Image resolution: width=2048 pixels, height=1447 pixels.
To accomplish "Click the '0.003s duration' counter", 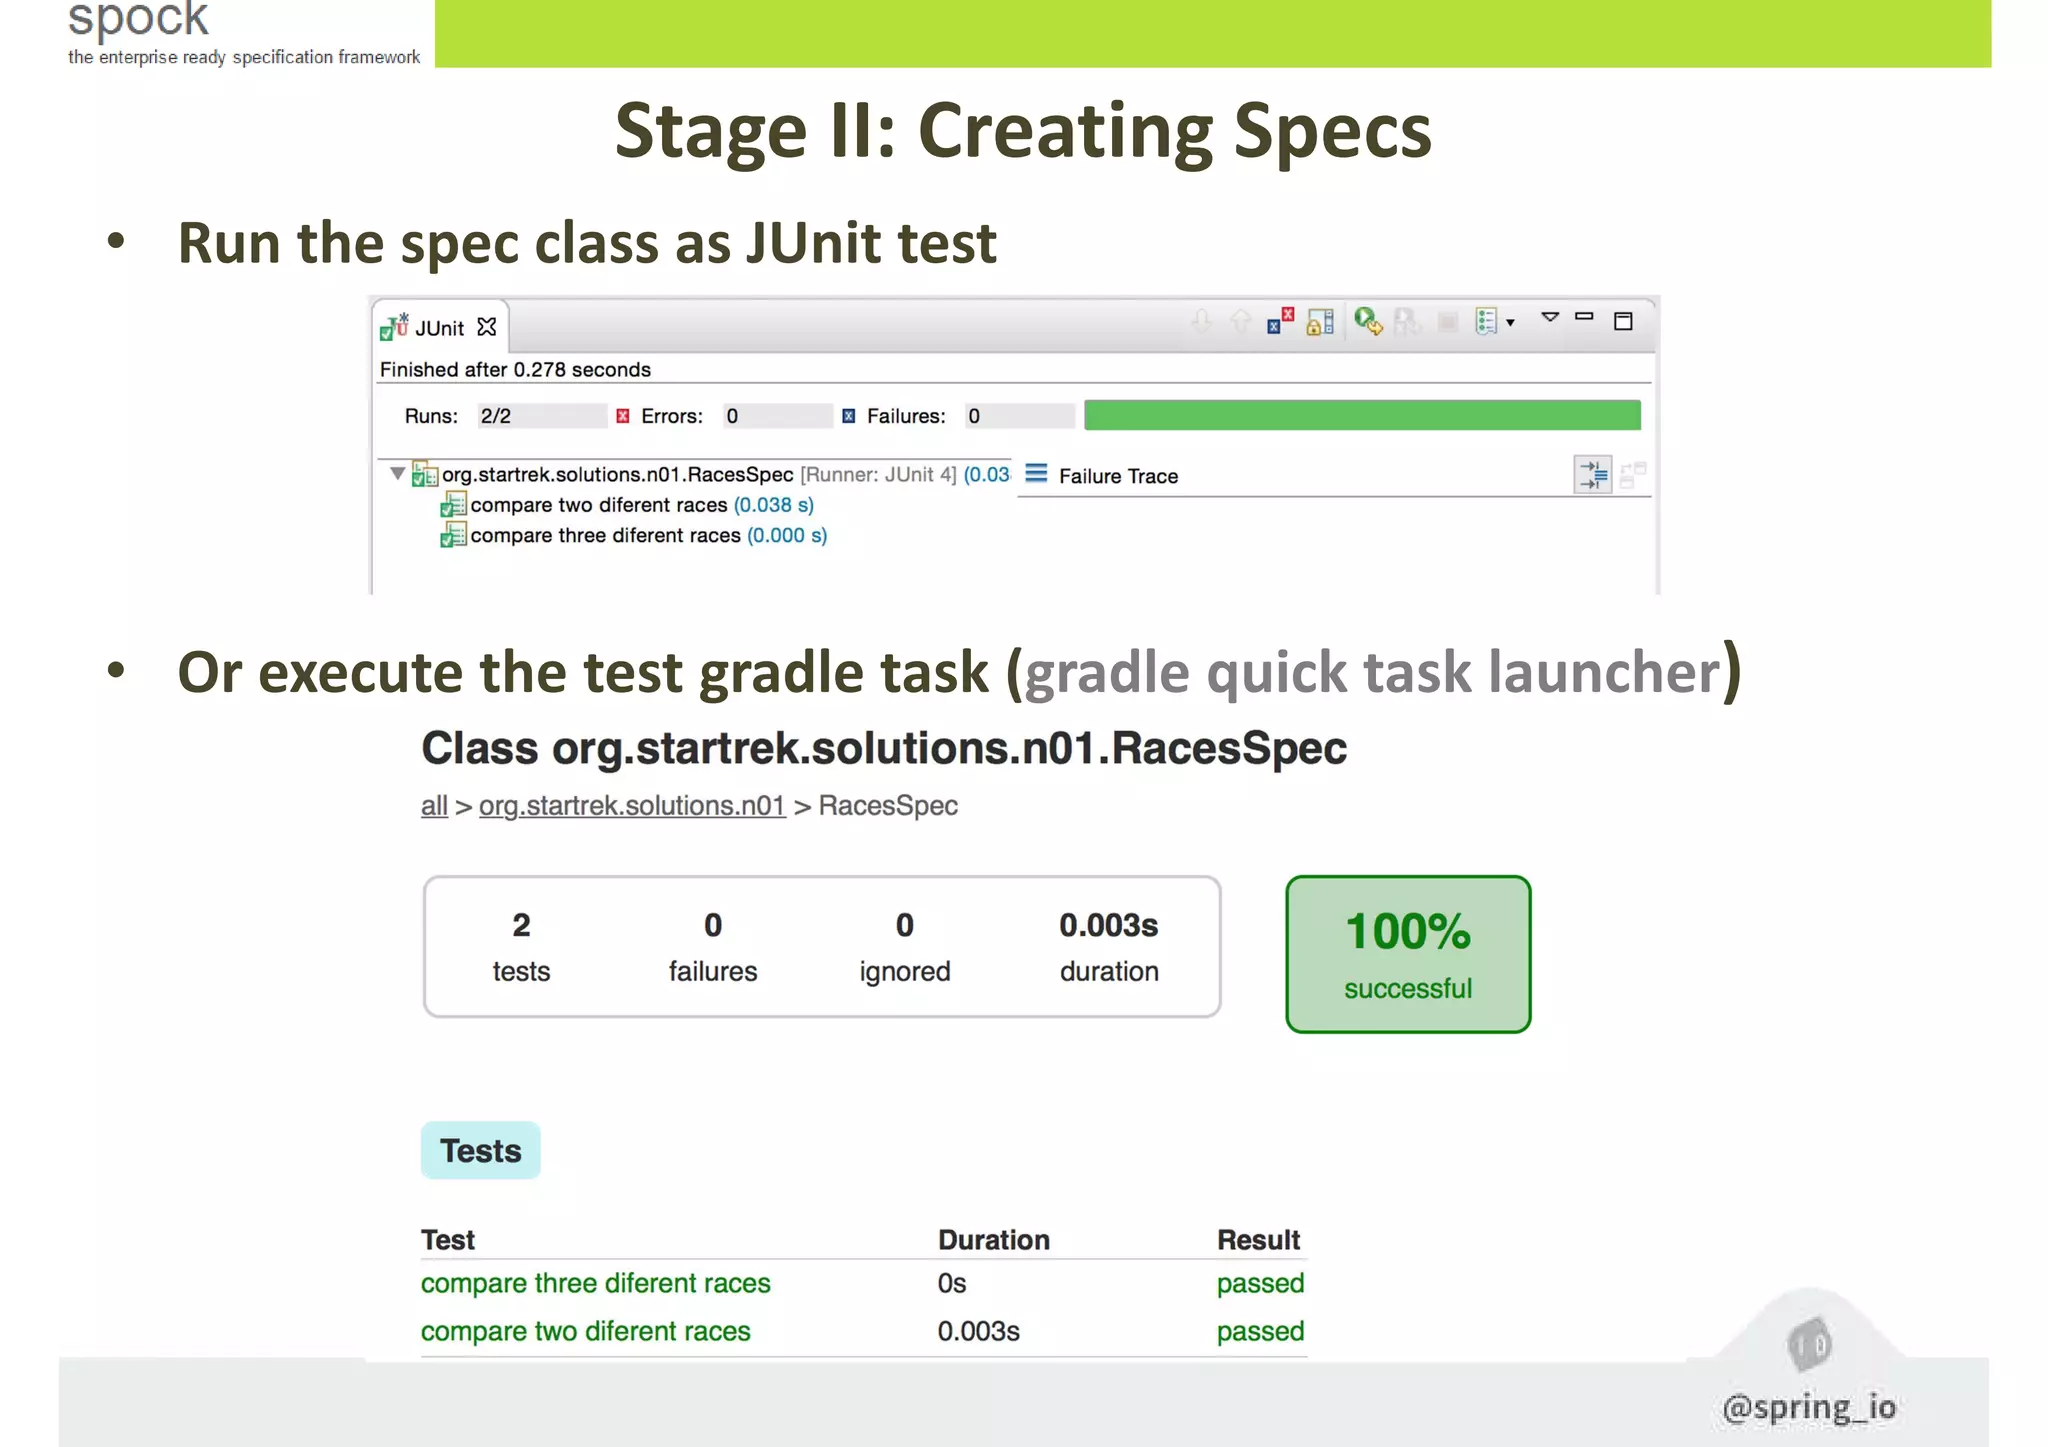I will point(1109,947).
